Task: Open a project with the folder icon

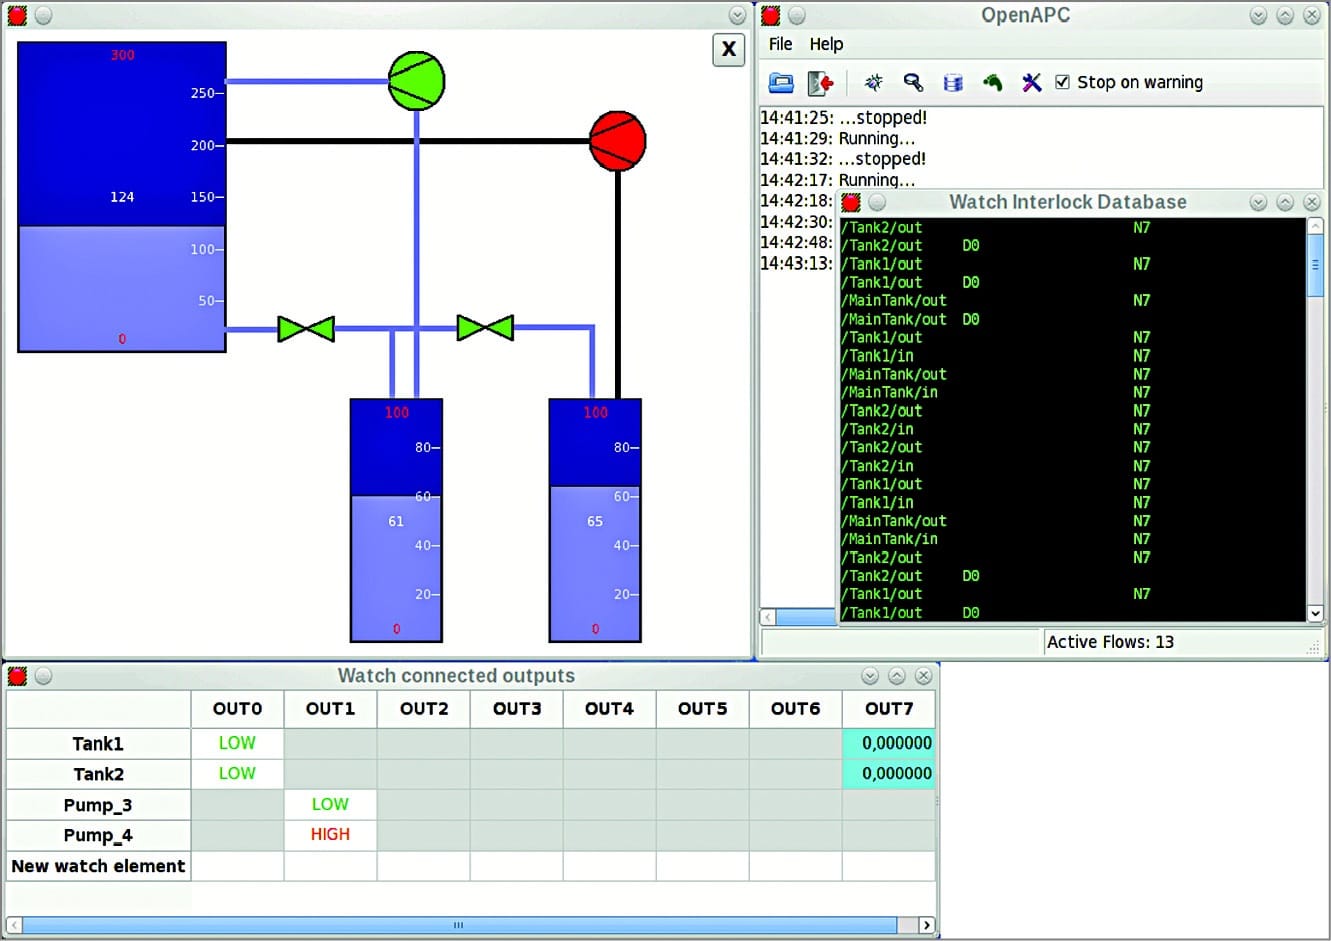Action: coord(782,82)
